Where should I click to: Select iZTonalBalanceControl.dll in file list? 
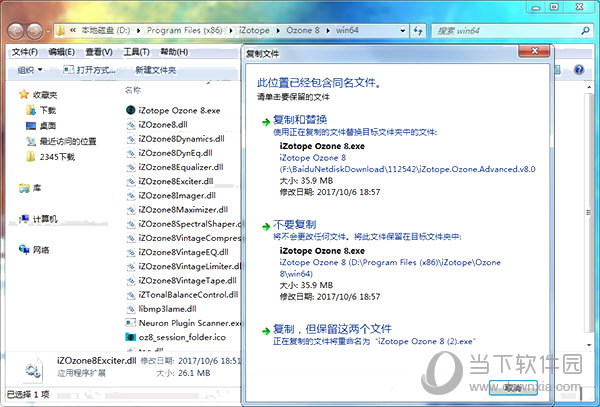[x=188, y=295]
